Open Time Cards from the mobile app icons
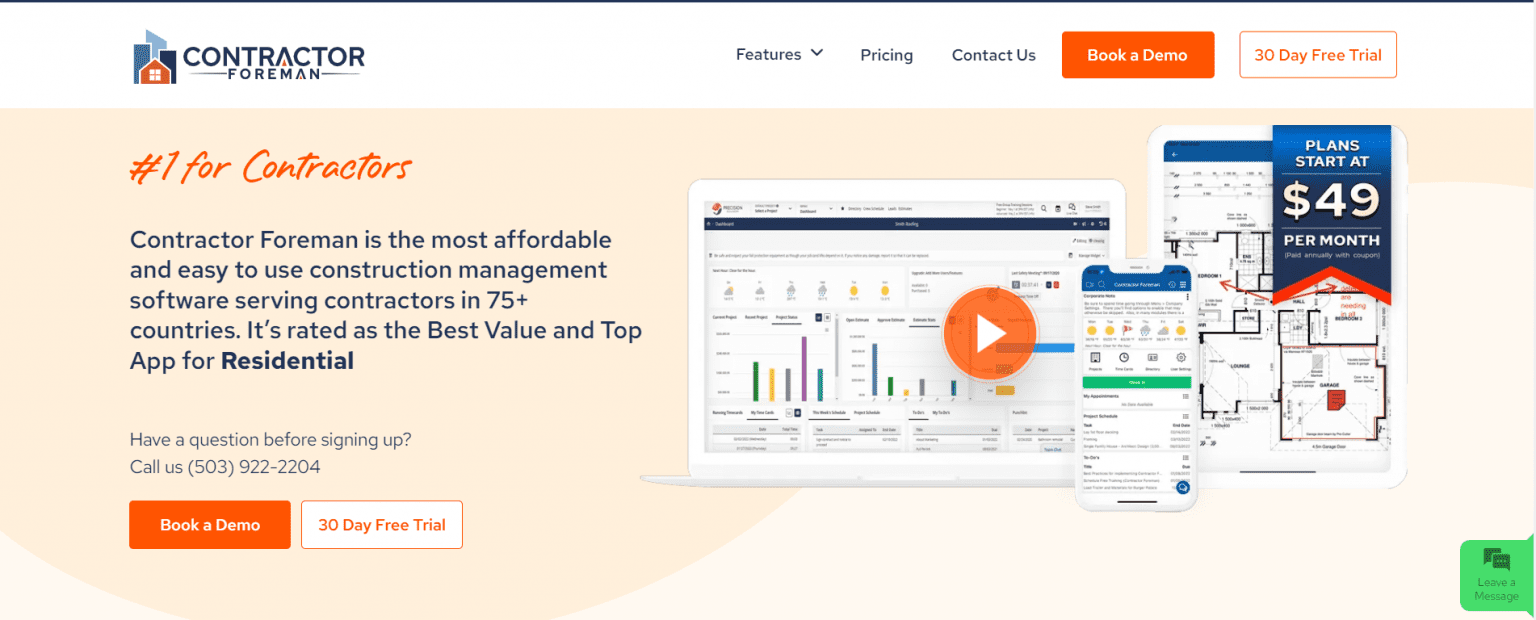 pos(1124,357)
